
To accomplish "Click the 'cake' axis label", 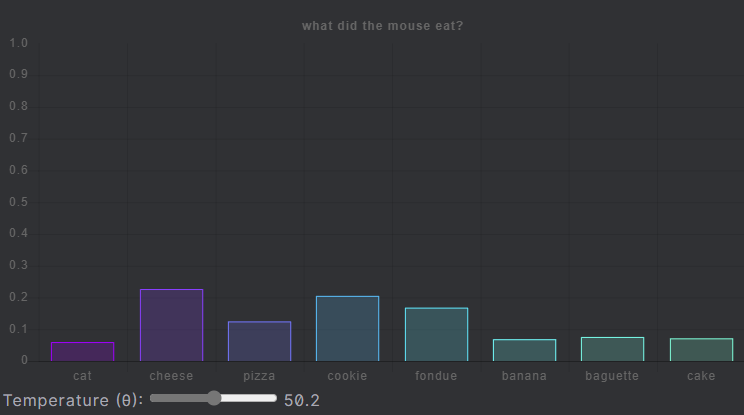I will click(x=701, y=376).
